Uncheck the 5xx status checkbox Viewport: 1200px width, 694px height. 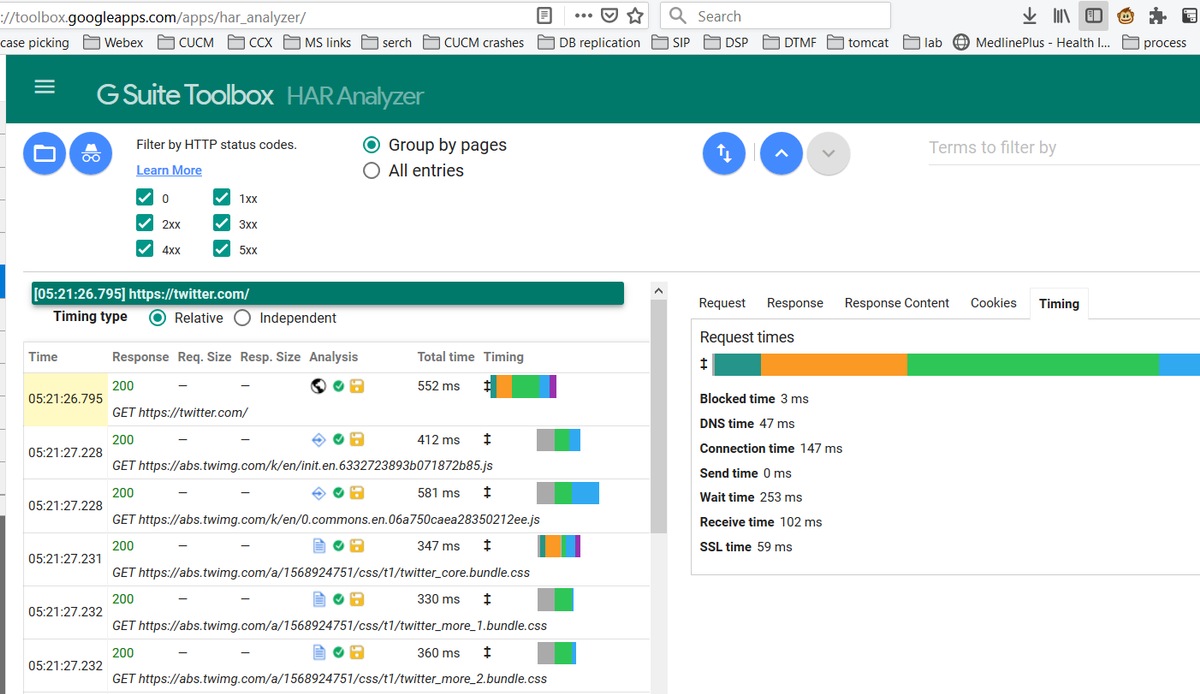[222, 249]
